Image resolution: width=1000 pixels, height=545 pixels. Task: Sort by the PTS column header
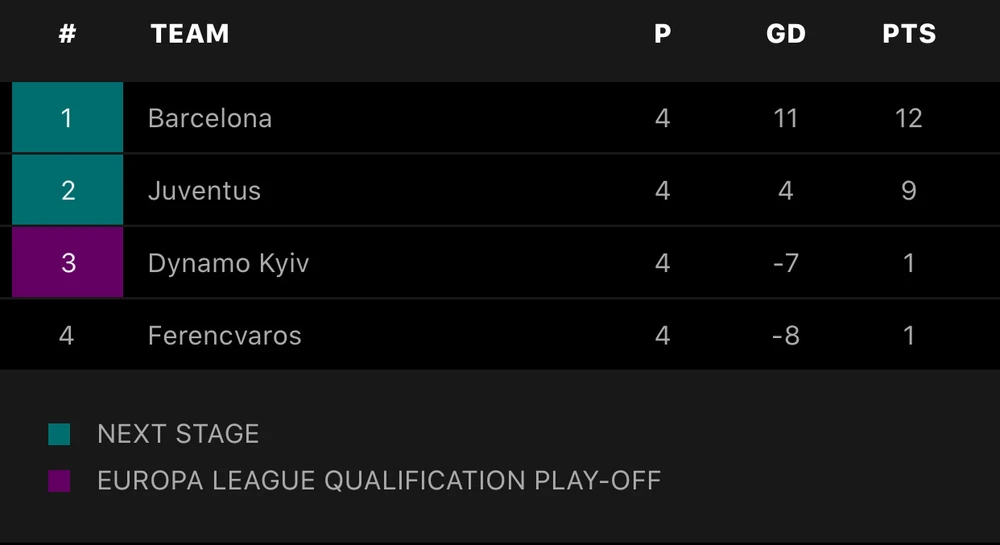(908, 34)
